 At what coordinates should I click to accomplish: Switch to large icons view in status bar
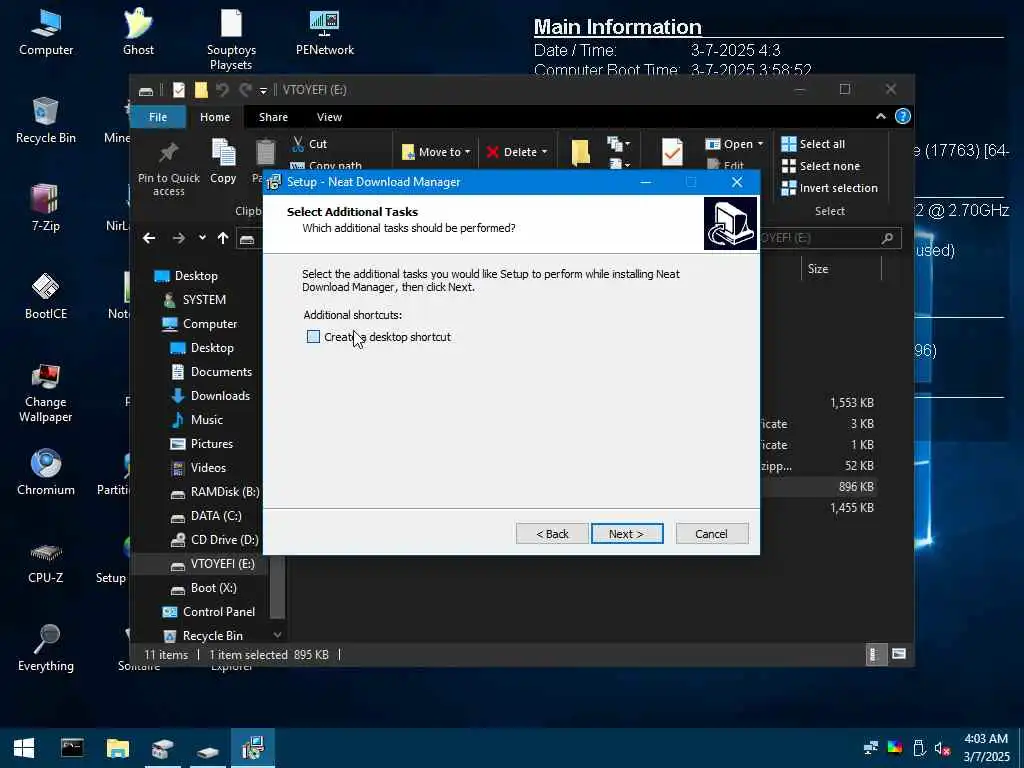tap(899, 654)
